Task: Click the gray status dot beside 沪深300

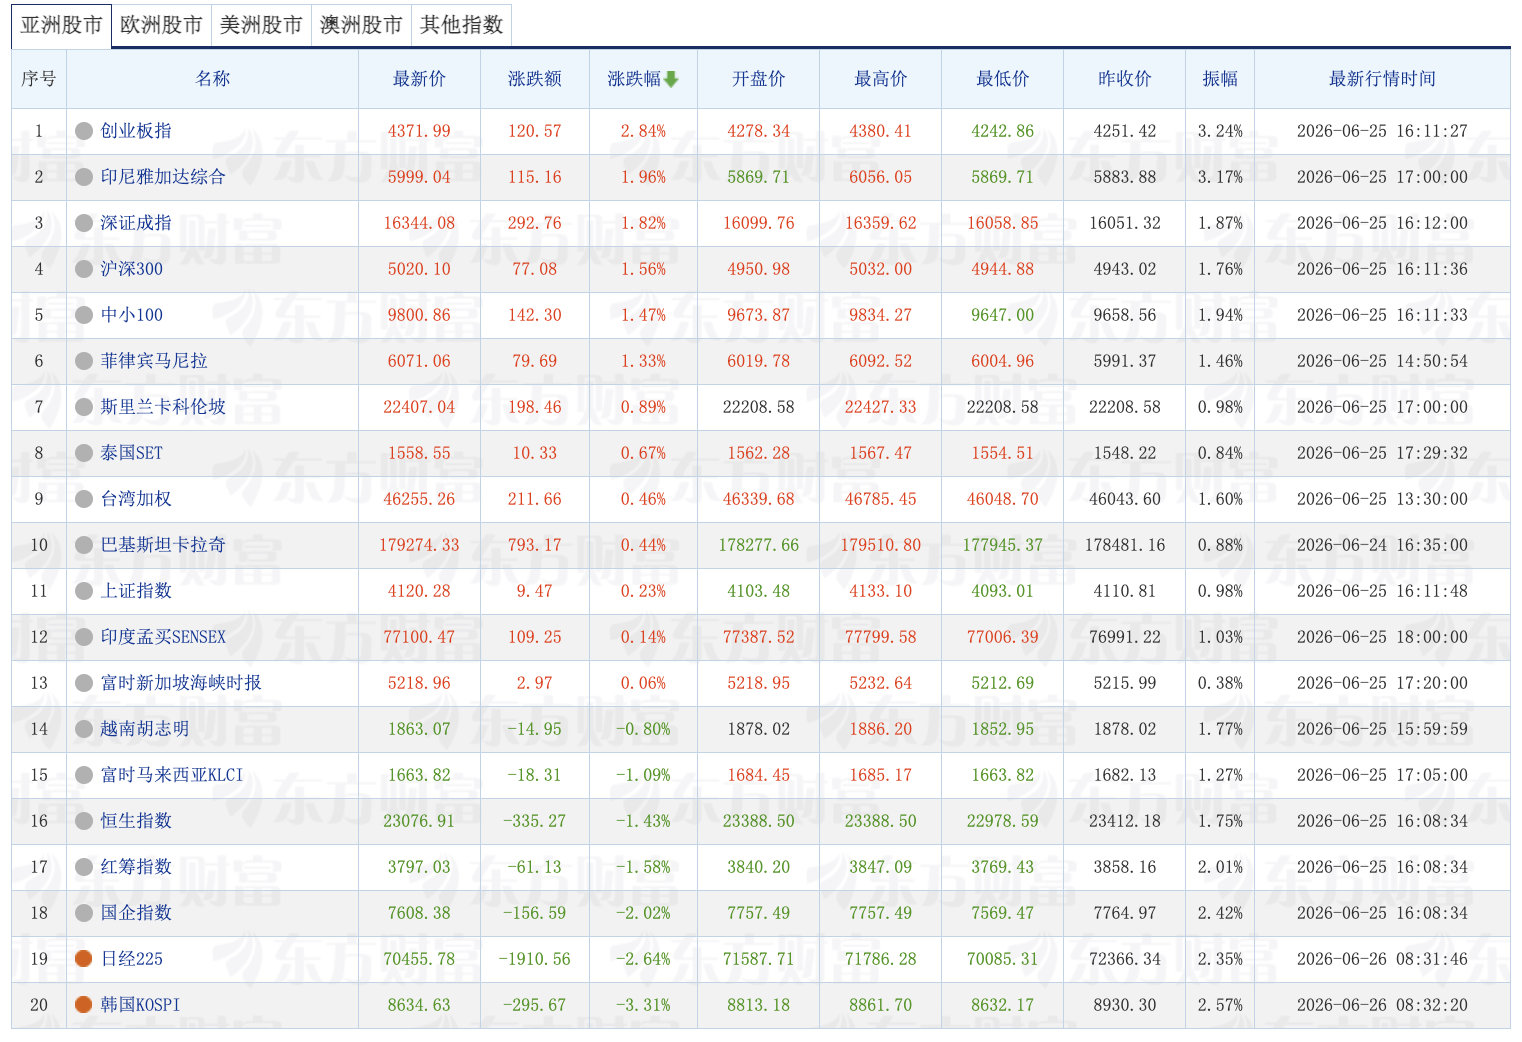Action: [84, 269]
